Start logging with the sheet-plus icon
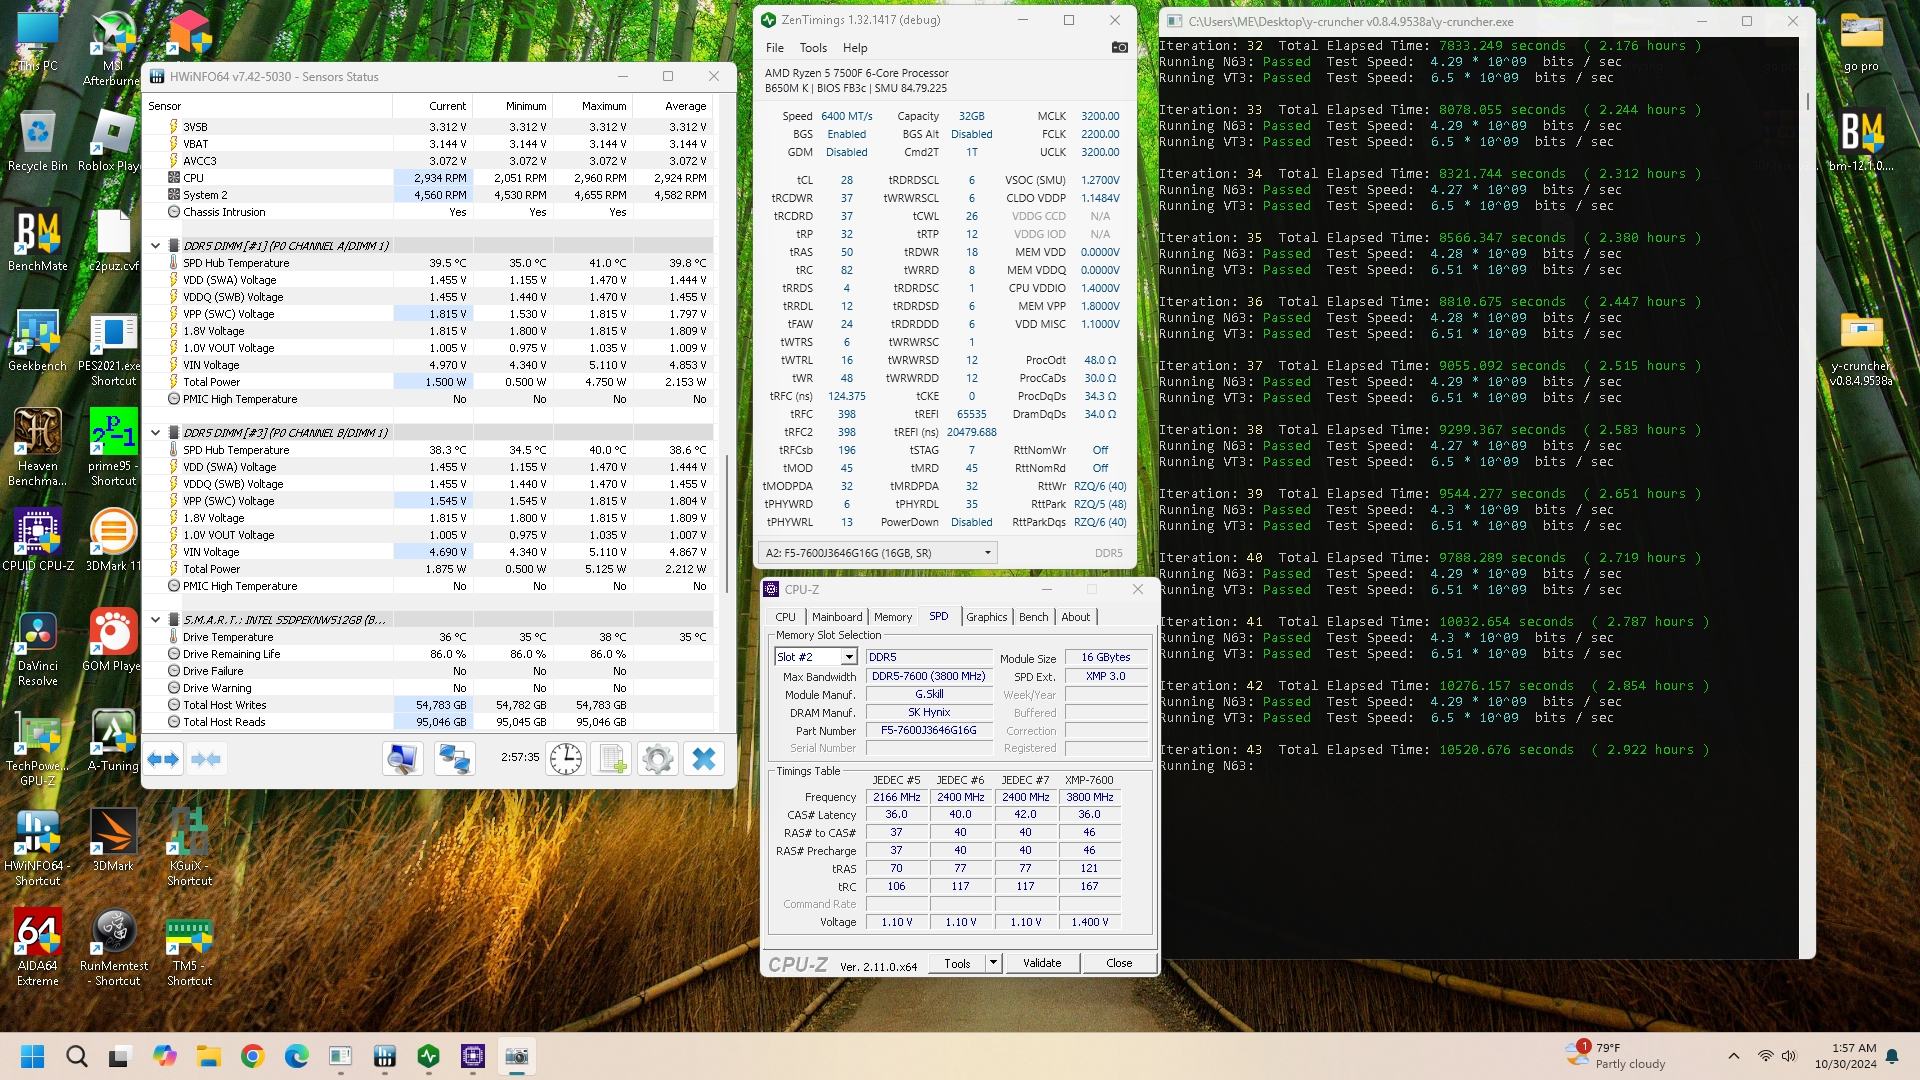The image size is (1920, 1080). pos(612,759)
